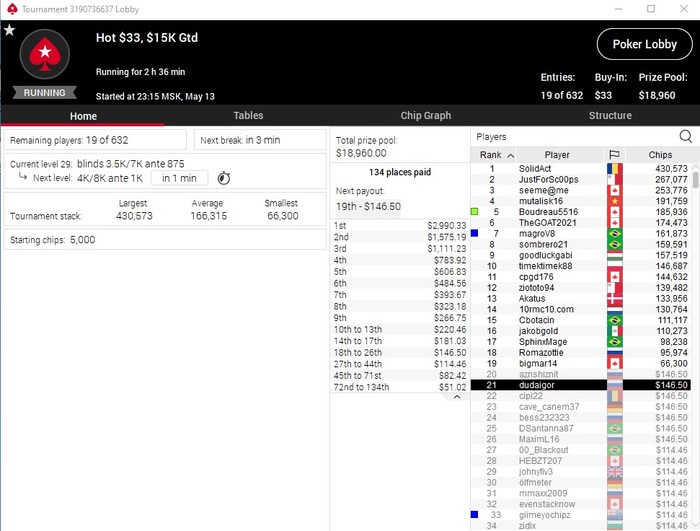Select eliminated player aznshiznit
This screenshot has height=531, width=700.
click(580, 374)
